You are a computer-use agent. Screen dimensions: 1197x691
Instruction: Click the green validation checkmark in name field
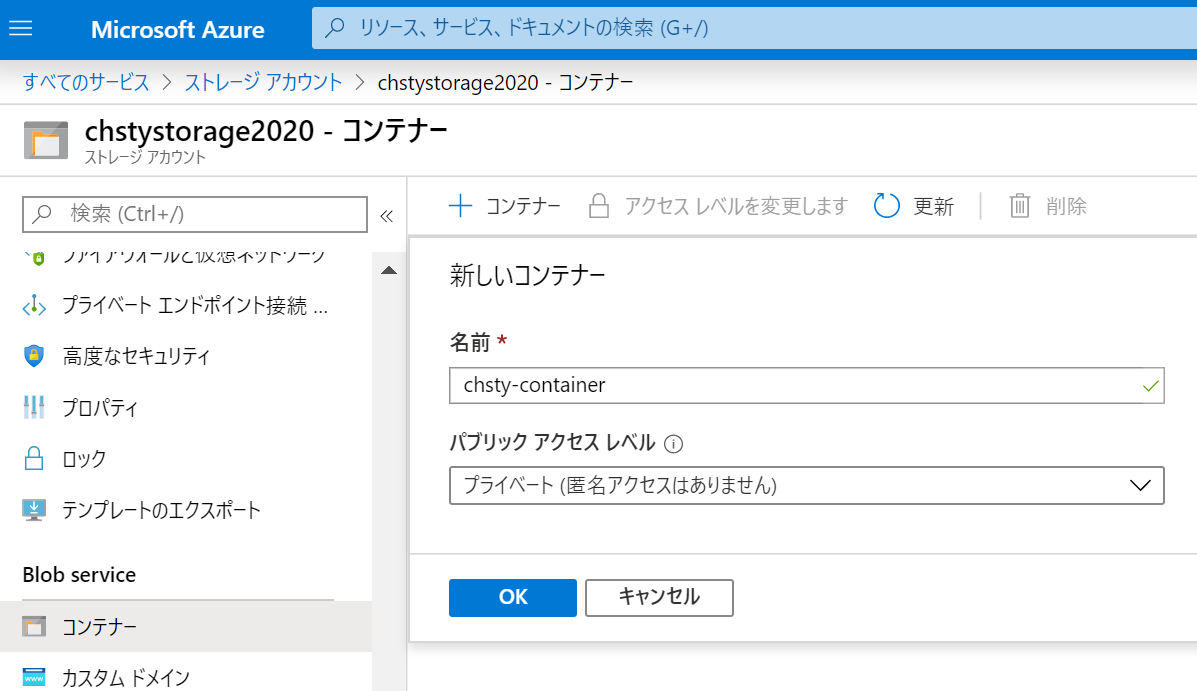tap(1150, 386)
